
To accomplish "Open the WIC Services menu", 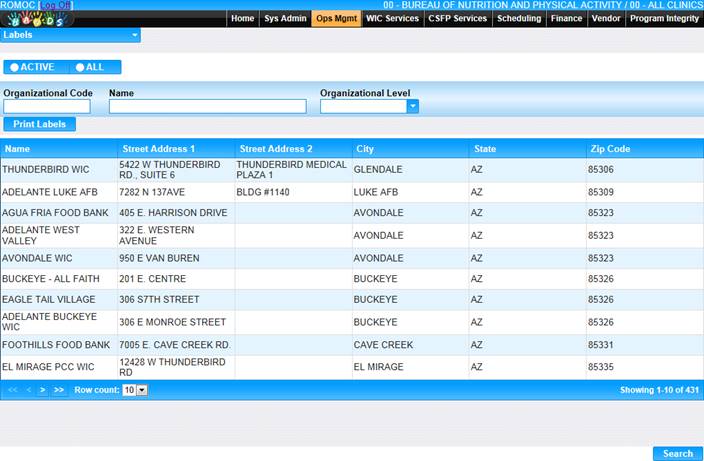I will pyautogui.click(x=392, y=18).
